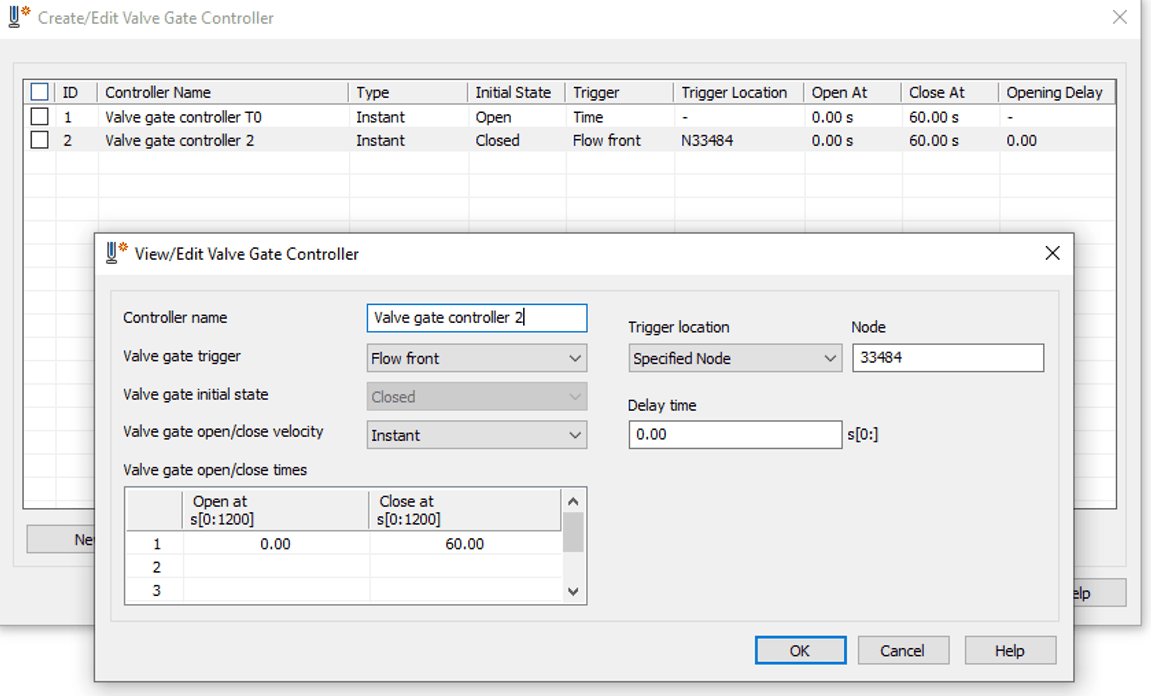1151x696 pixels.
Task: Click the Initial State column header
Action: click(x=517, y=93)
